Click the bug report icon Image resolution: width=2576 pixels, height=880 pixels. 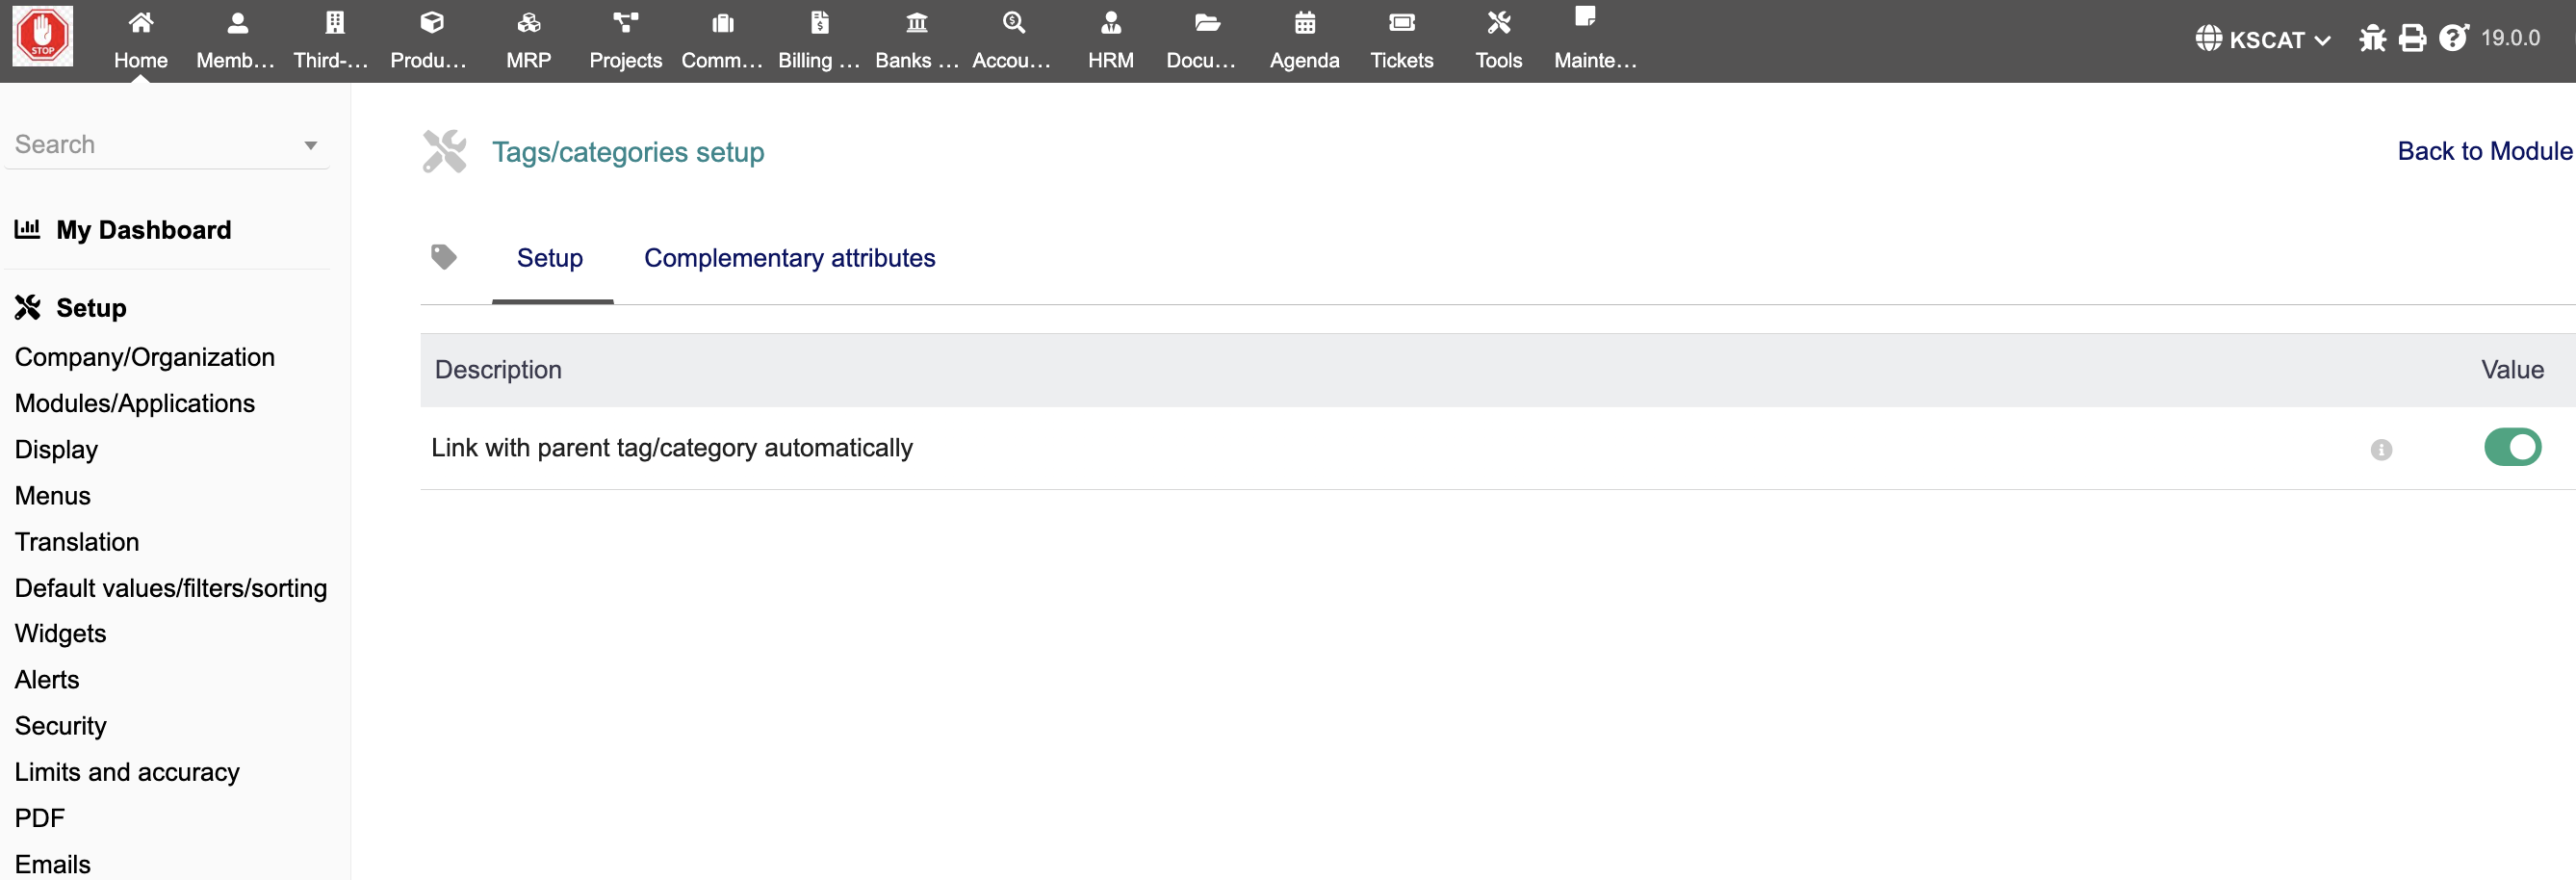click(2372, 39)
